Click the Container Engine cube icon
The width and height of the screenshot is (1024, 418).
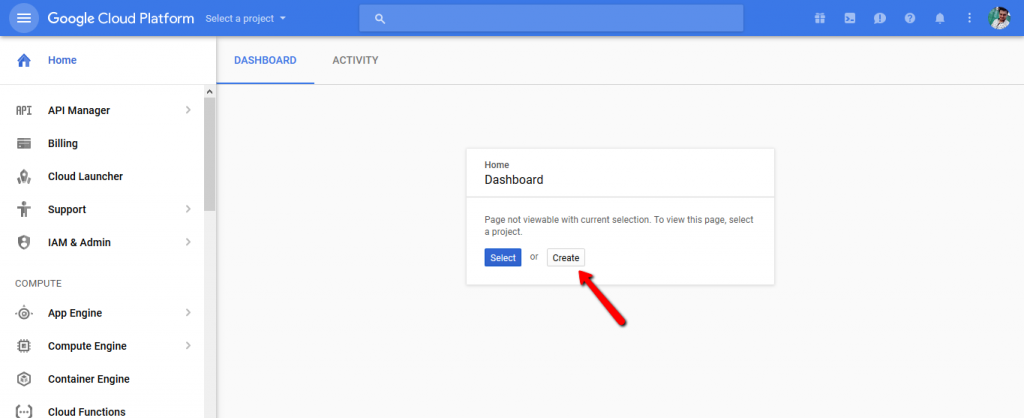click(x=24, y=379)
